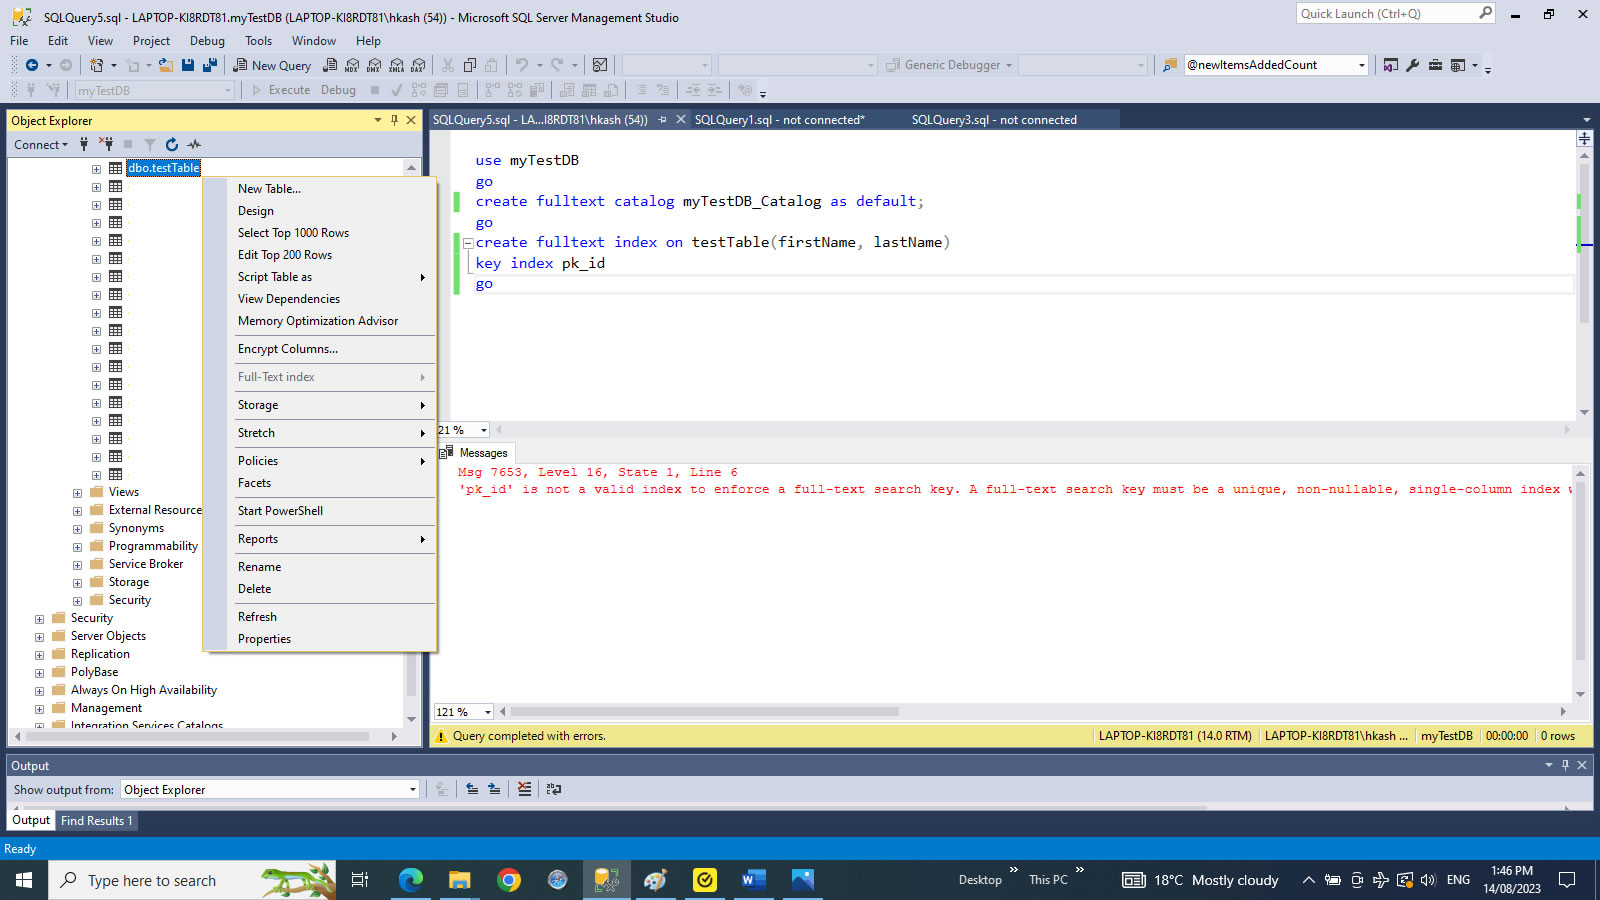1600x900 pixels.
Task: Switch to Find Results 1 tab
Action: tap(96, 820)
